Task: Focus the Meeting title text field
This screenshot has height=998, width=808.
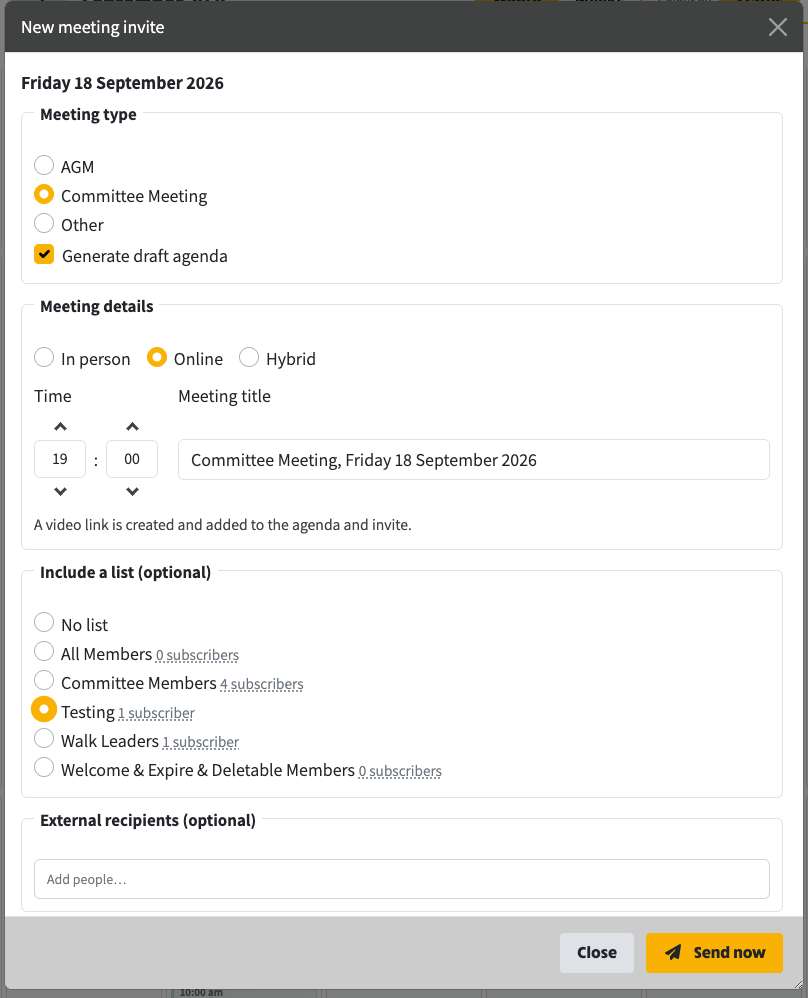Action: [474, 460]
